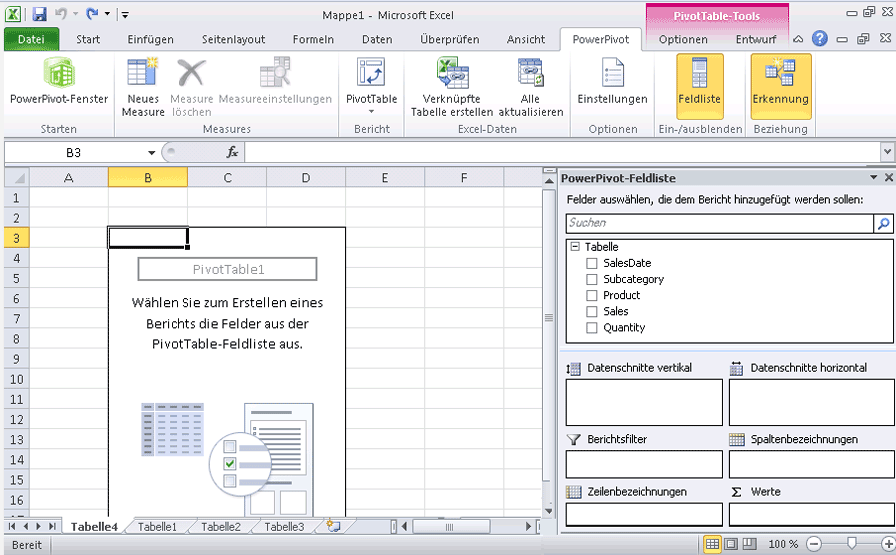Toggle the Erkennung relationship button
Screen dimensions: 896x555
(781, 87)
